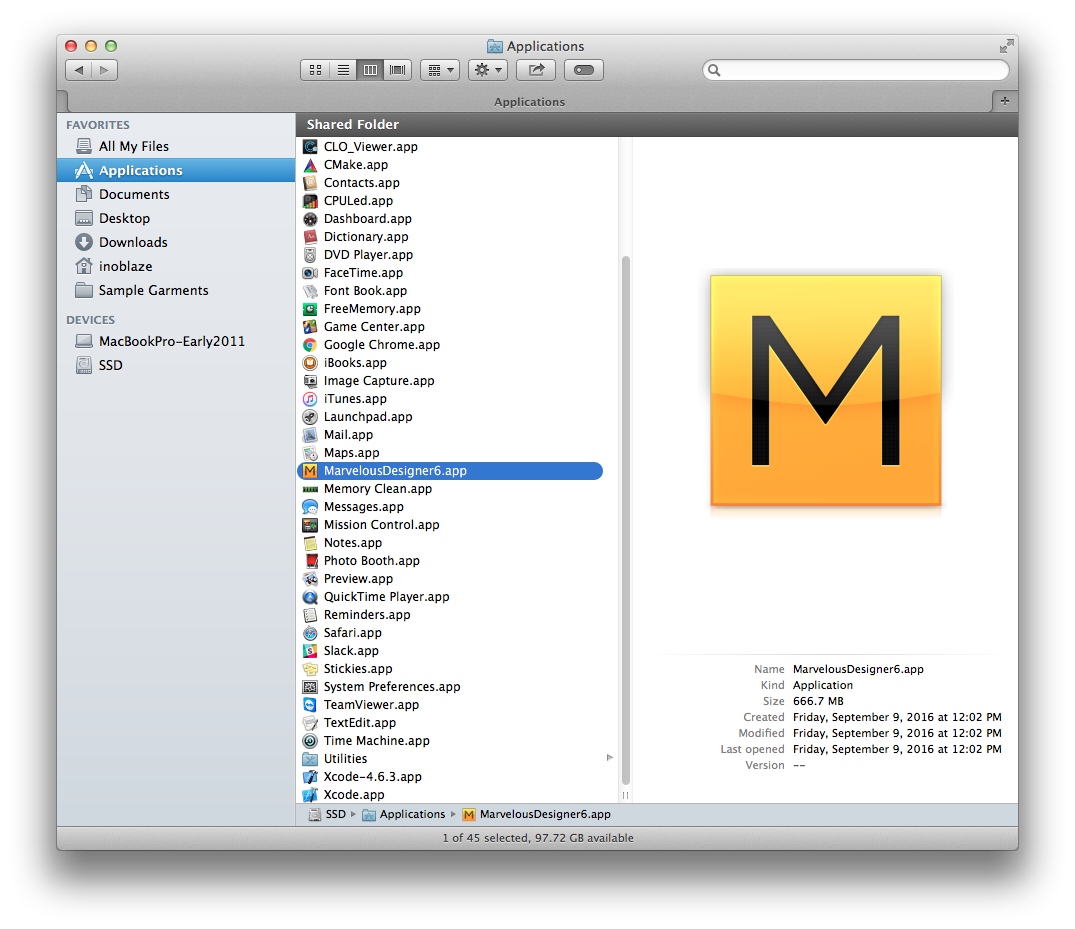Click the Edit Tags toolbar button

(x=584, y=70)
